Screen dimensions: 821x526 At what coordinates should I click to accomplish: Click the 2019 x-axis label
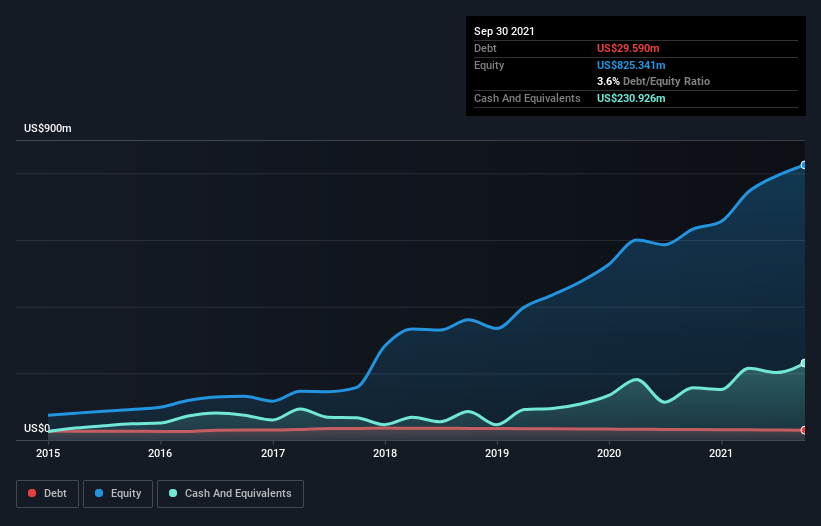point(497,453)
